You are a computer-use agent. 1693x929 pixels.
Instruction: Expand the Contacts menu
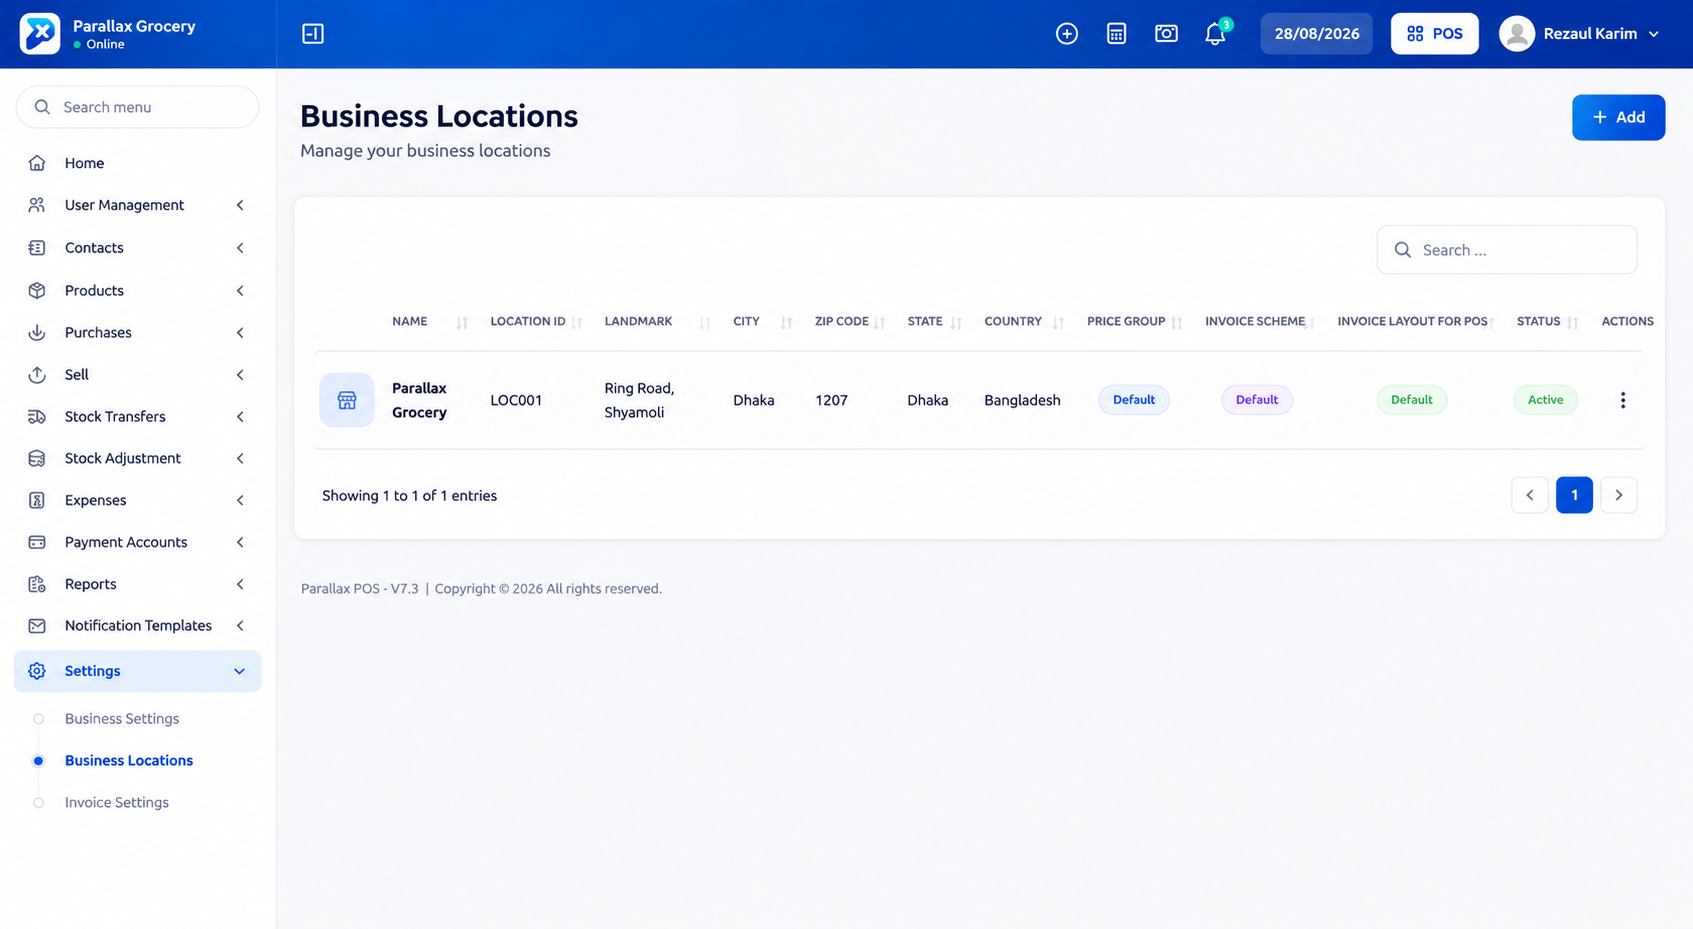138,248
